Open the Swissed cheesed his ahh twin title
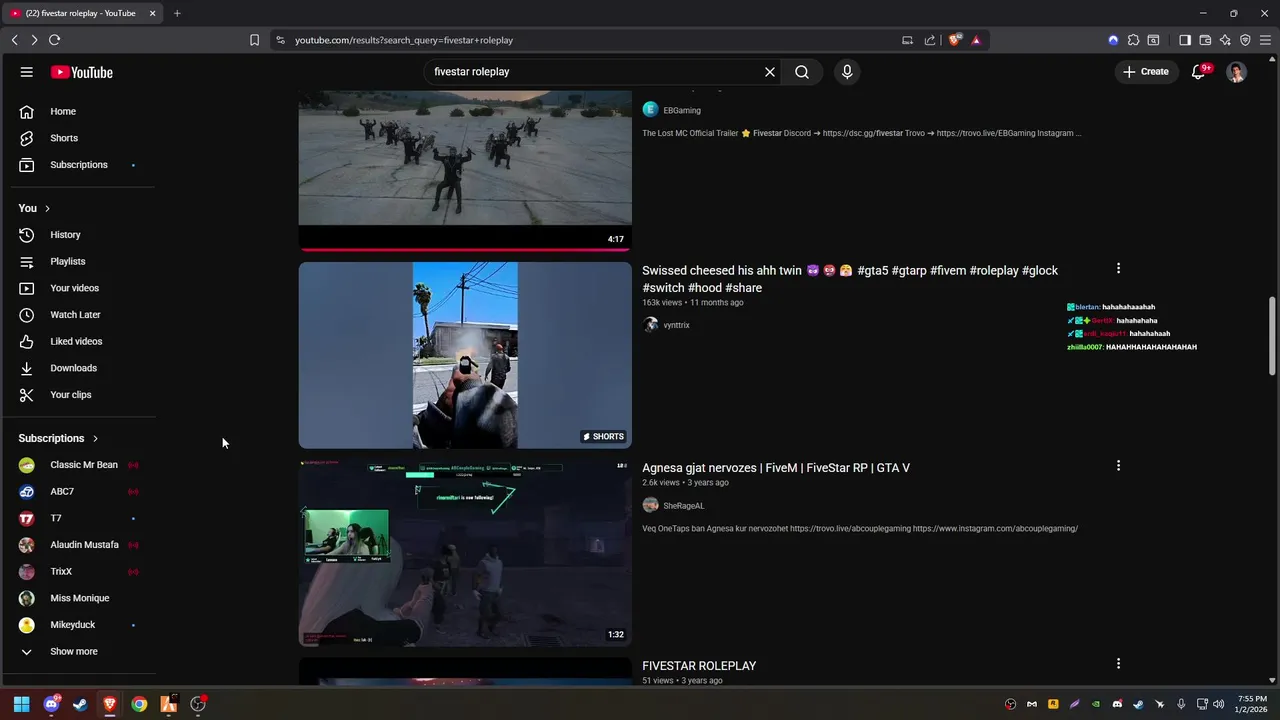The height and width of the screenshot is (720, 1280). coord(850,279)
